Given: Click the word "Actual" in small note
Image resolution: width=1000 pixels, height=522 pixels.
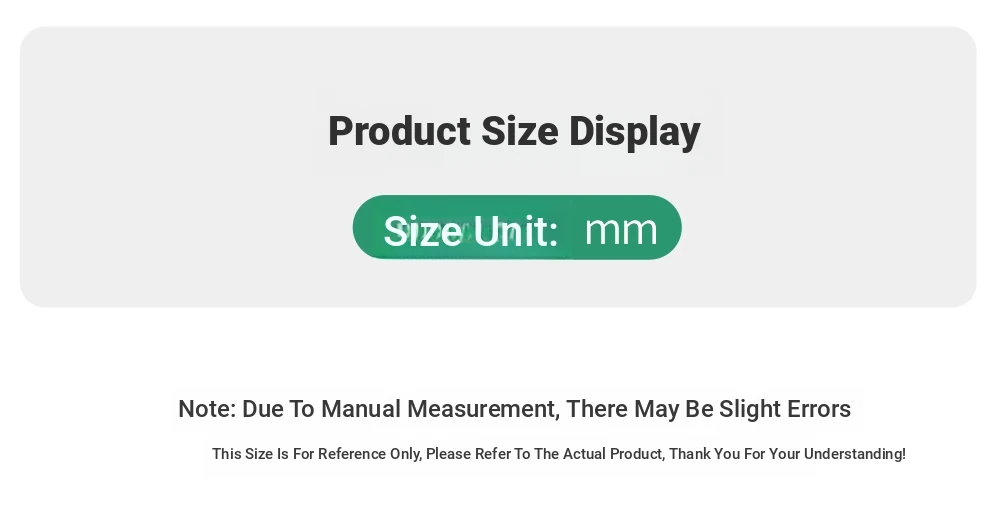Looking at the screenshot, I should coord(585,454).
